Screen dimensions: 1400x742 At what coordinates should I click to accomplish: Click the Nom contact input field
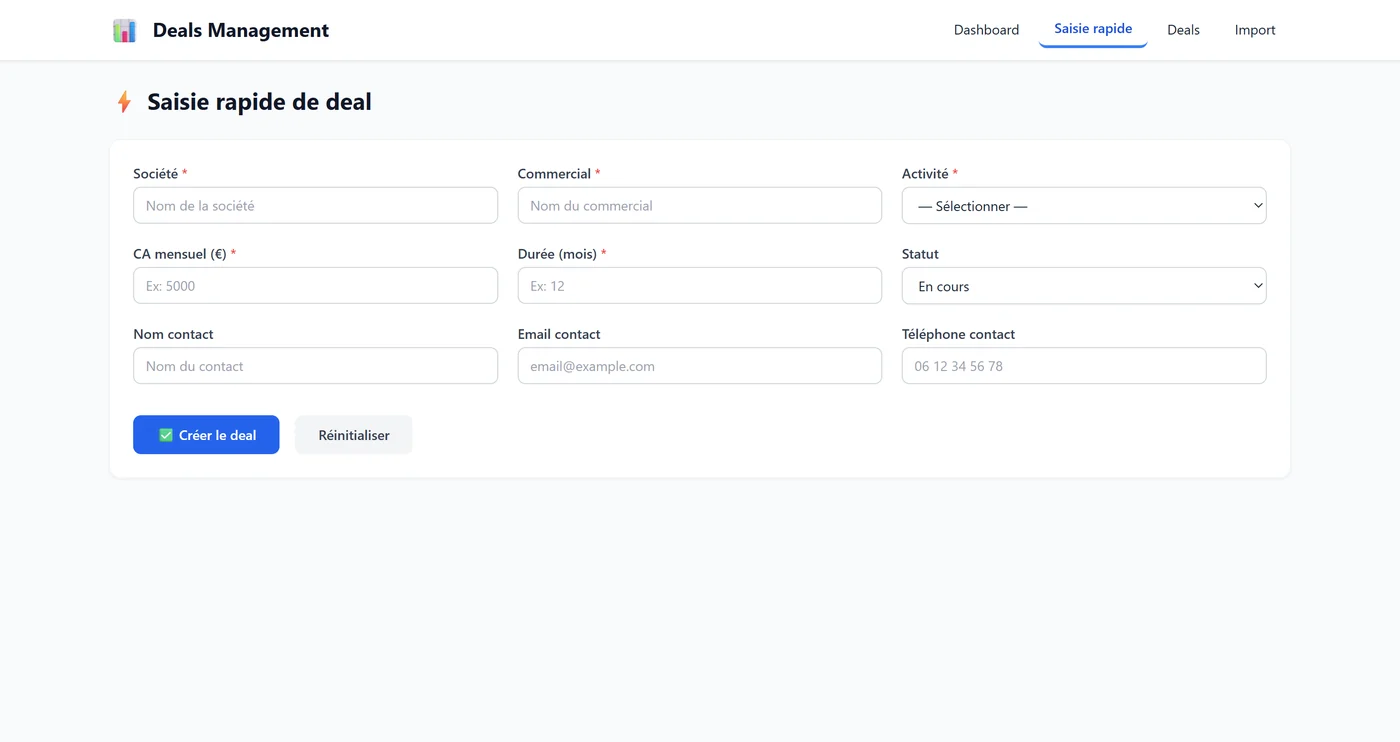[x=315, y=365]
